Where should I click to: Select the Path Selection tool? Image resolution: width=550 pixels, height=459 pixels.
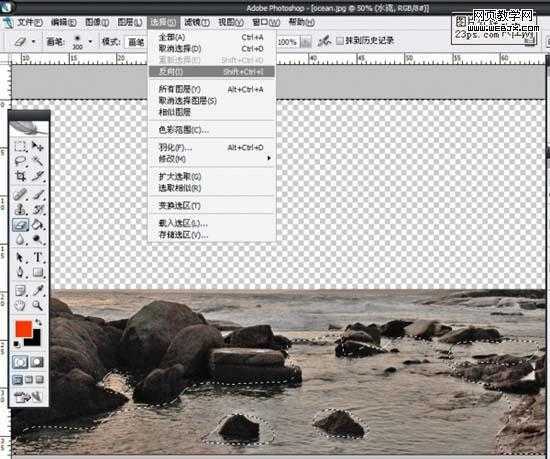pos(20,257)
